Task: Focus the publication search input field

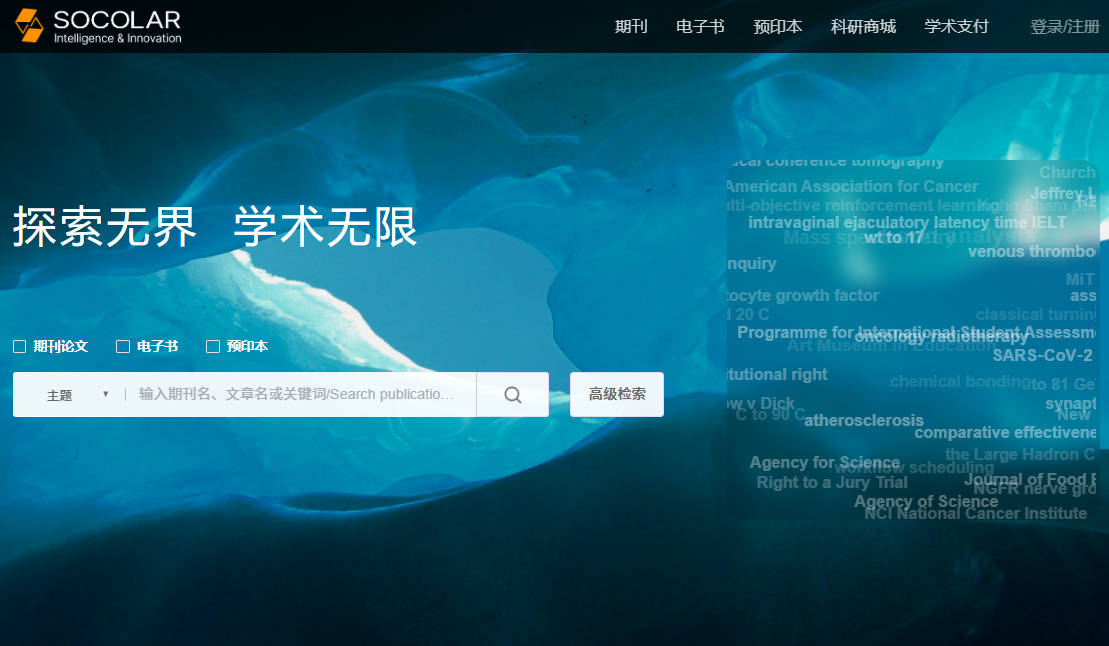Action: coord(300,395)
